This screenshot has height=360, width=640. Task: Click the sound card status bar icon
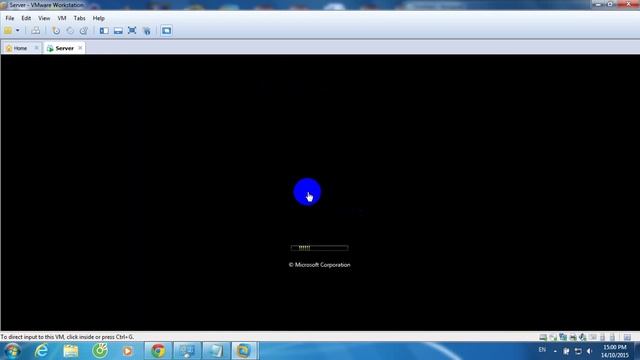(583, 337)
